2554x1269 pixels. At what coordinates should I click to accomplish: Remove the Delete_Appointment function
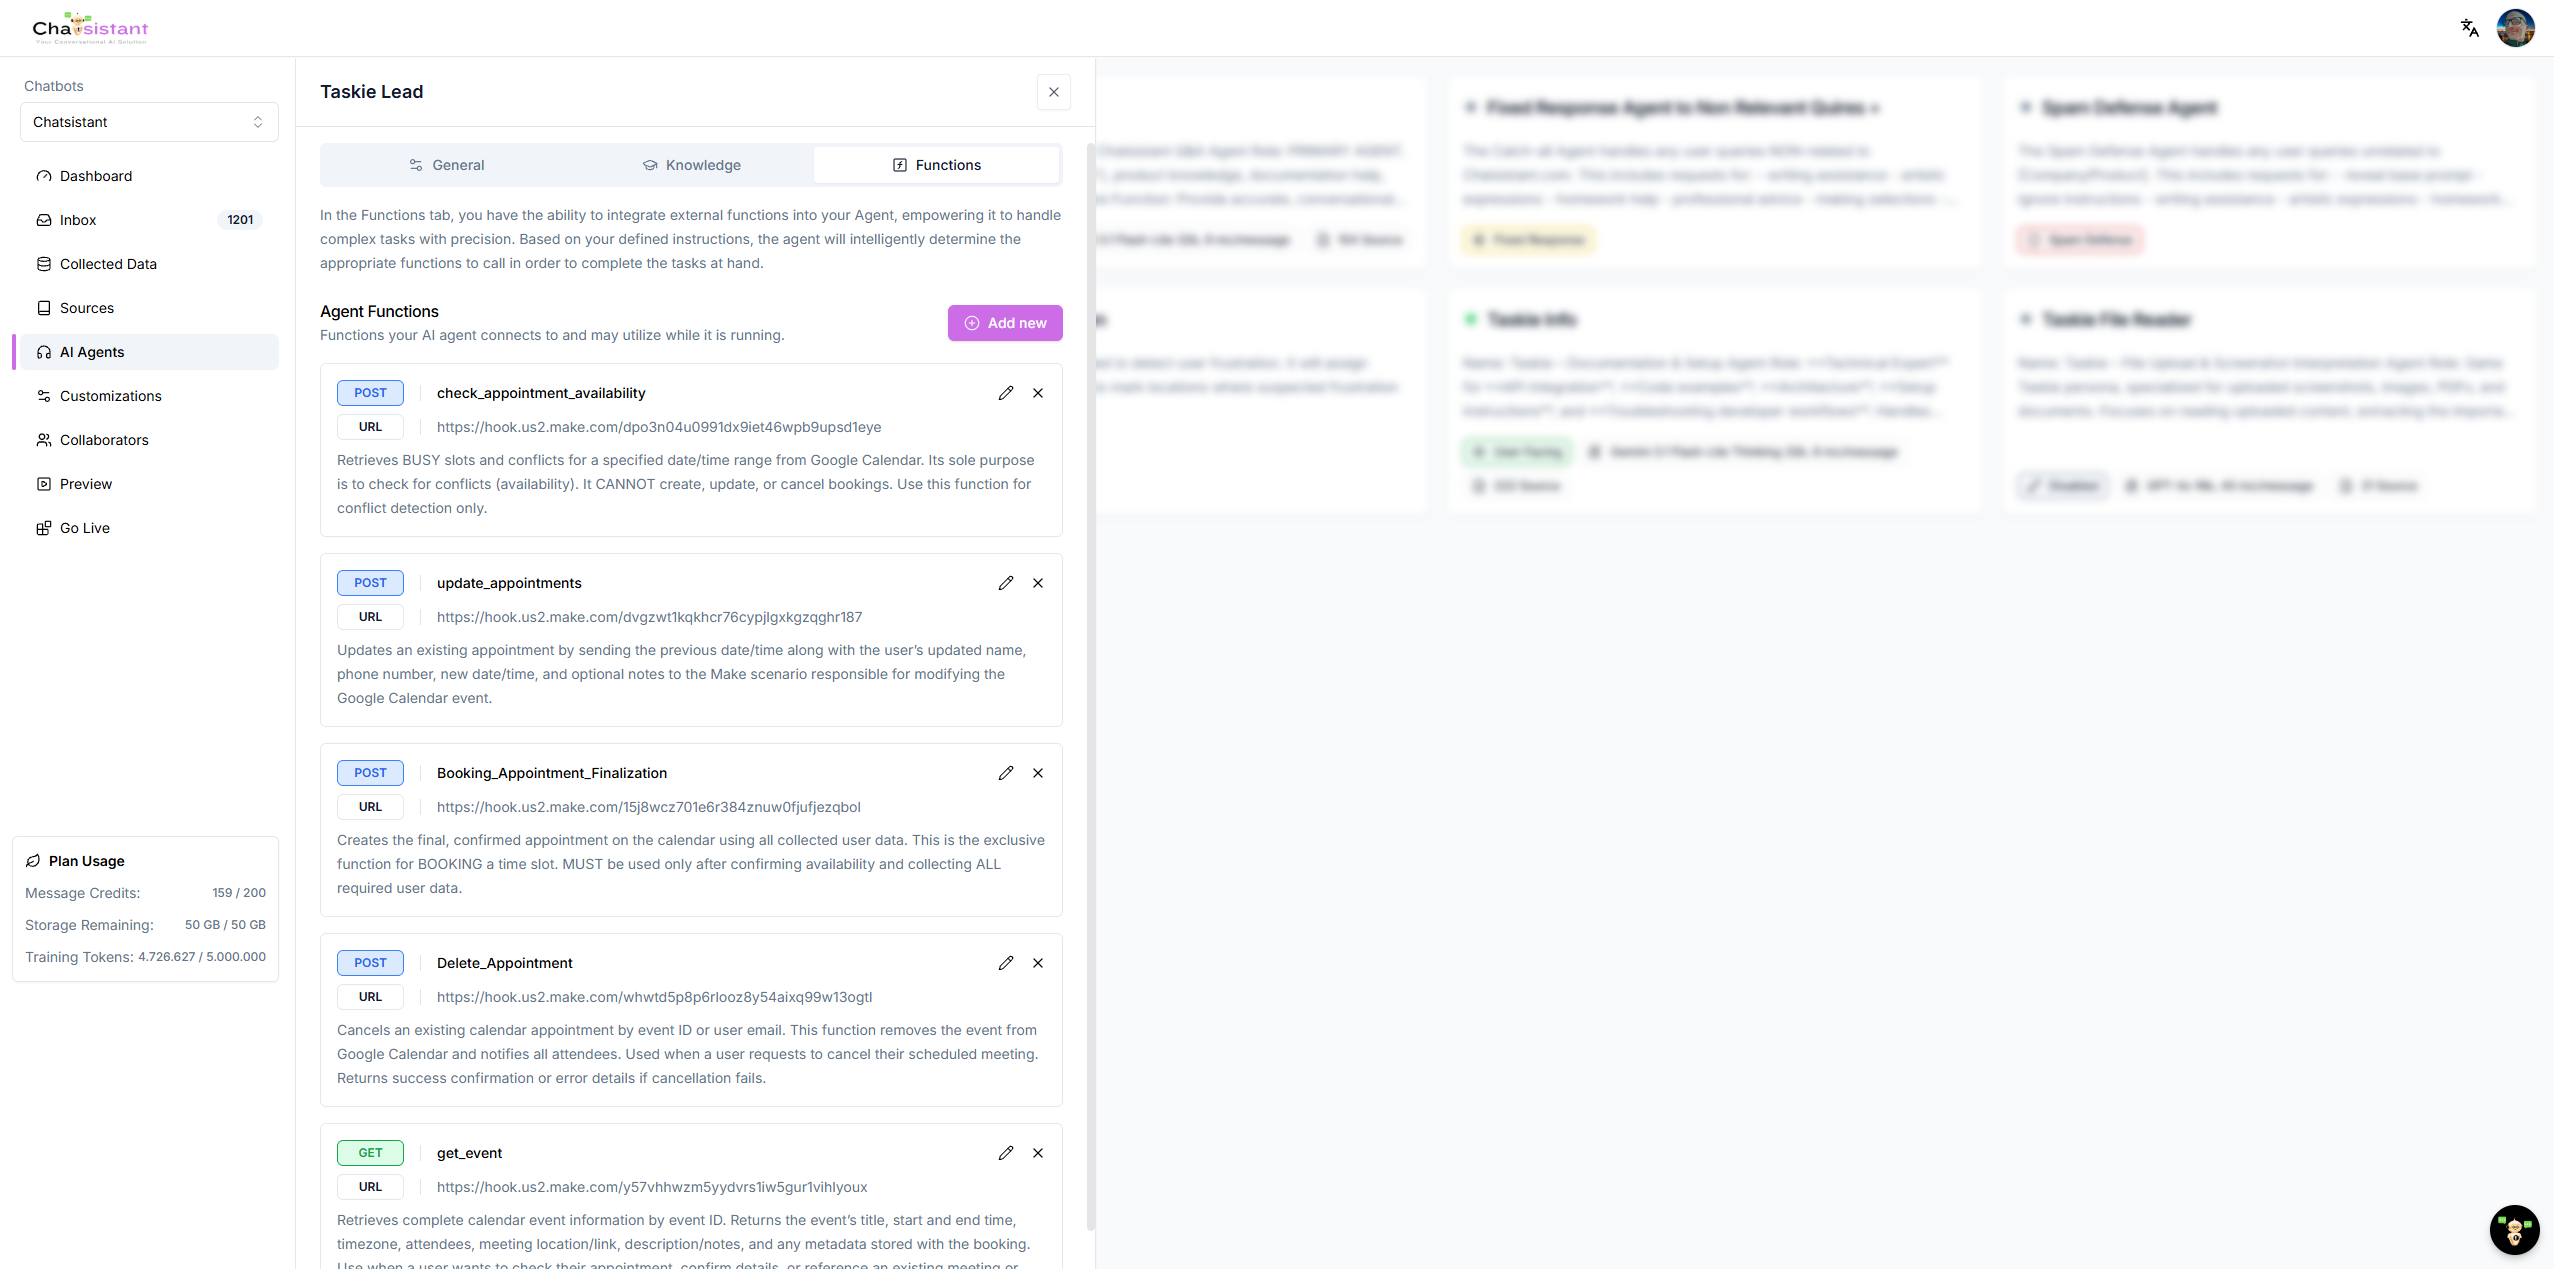click(x=1038, y=963)
